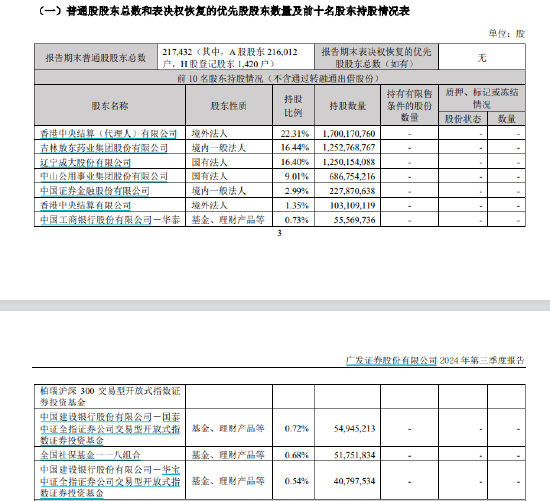
Task: Click column header 持股比例
Action: click(x=293, y=106)
